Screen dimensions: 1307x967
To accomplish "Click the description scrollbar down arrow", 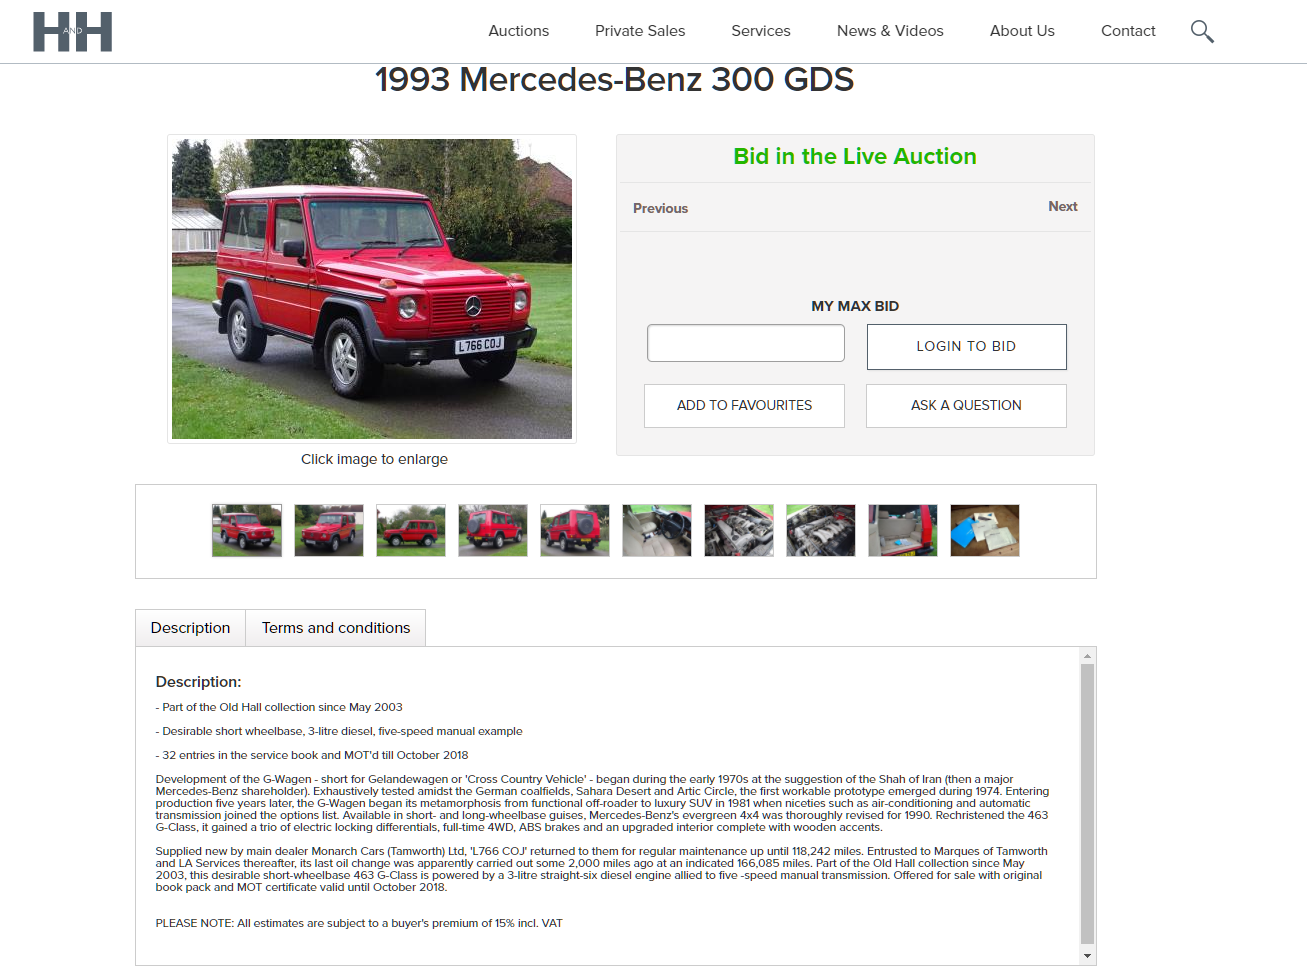I will tap(1087, 956).
